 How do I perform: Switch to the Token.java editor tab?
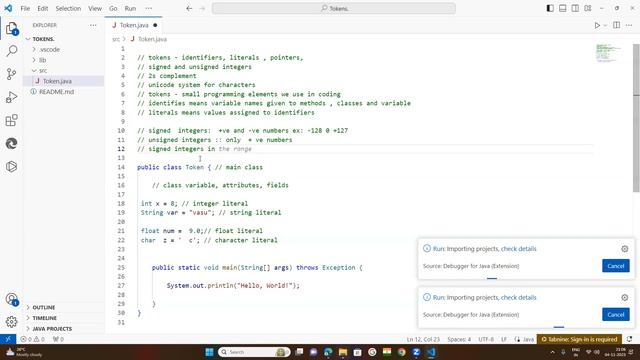click(x=133, y=25)
